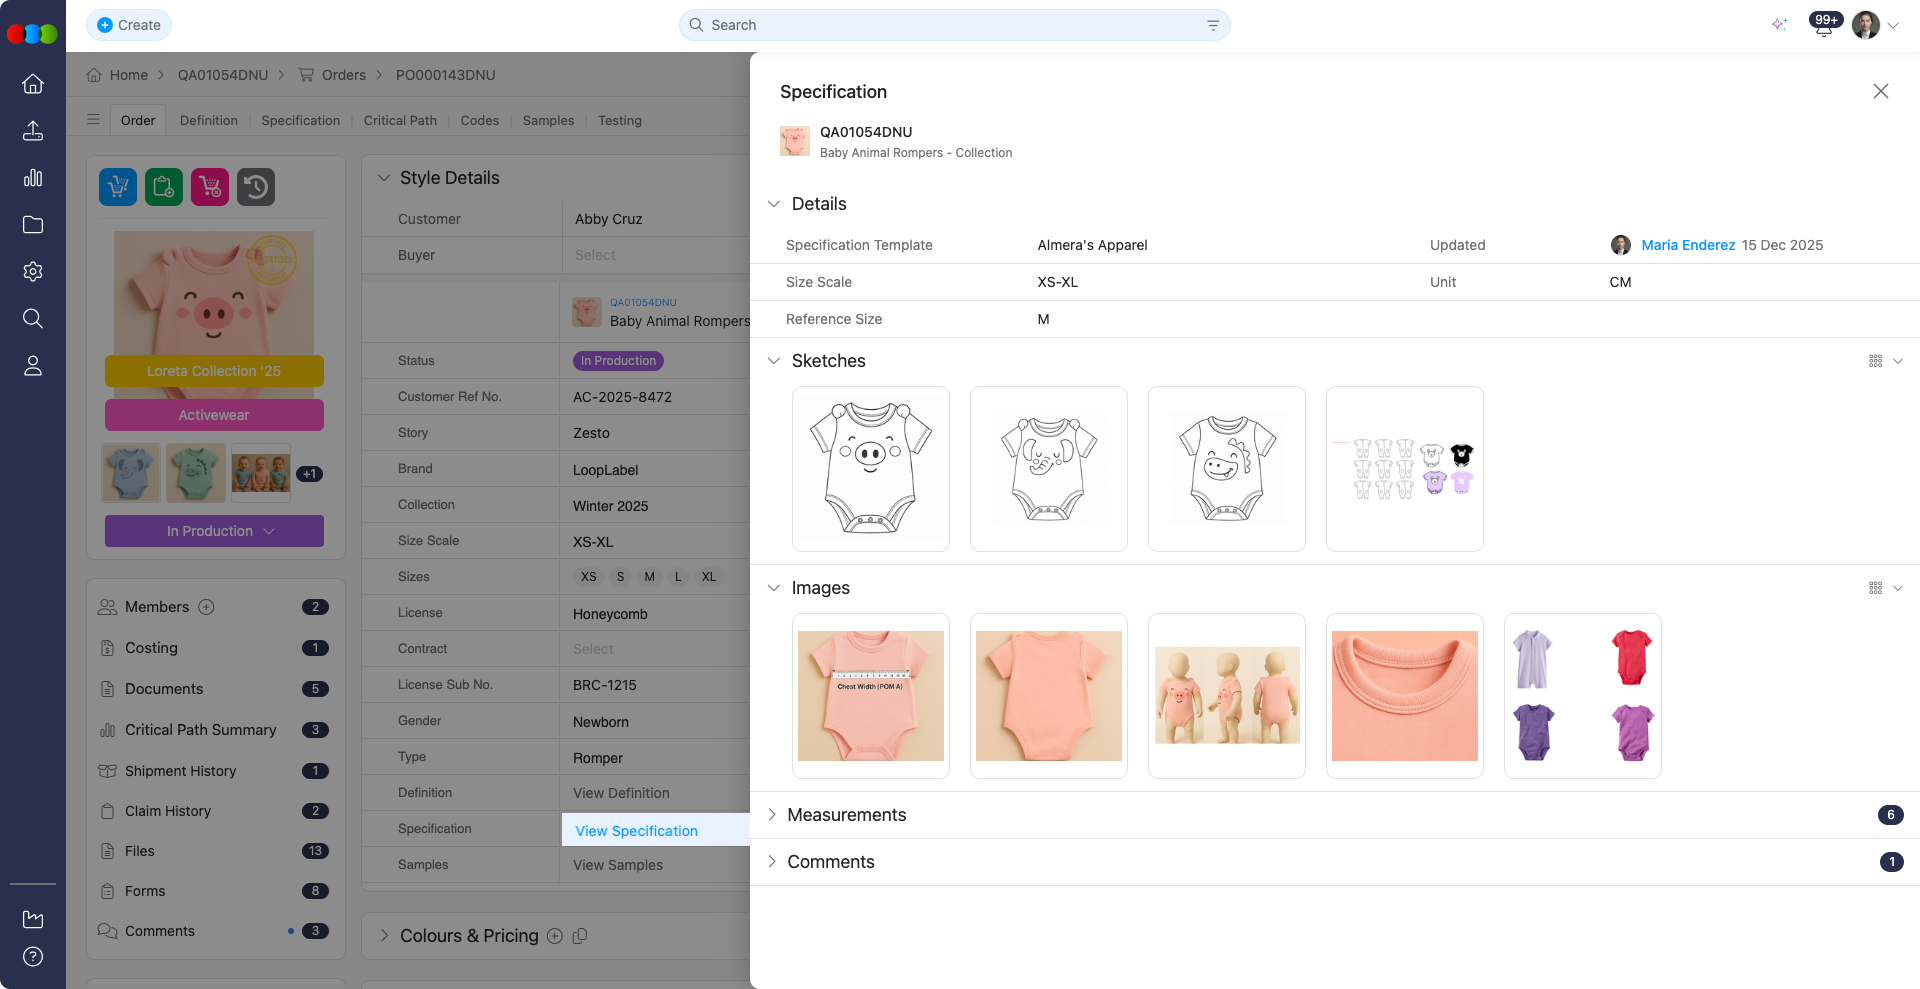Screen dimensions: 1920x989
Task: Open Maria Enderez profile link
Action: 1690,245
